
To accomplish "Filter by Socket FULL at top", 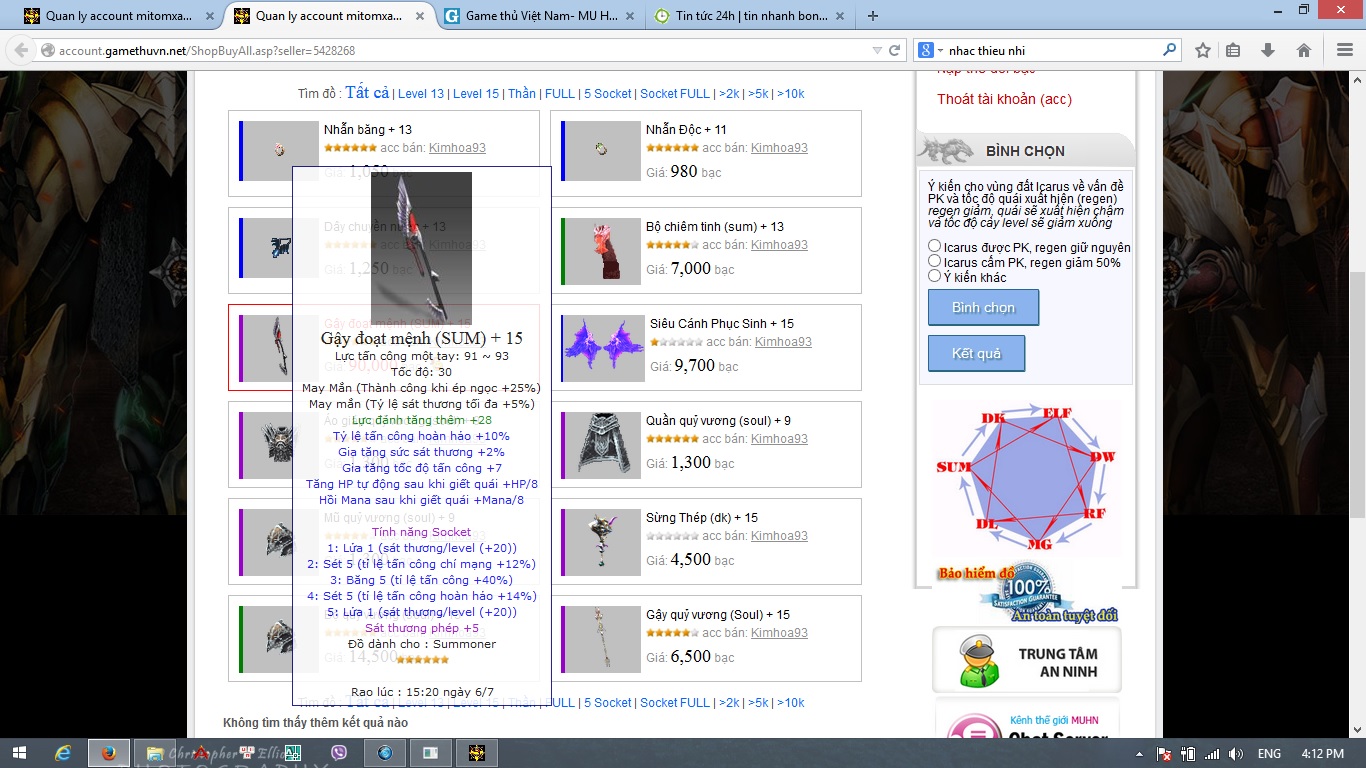I will pos(675,94).
